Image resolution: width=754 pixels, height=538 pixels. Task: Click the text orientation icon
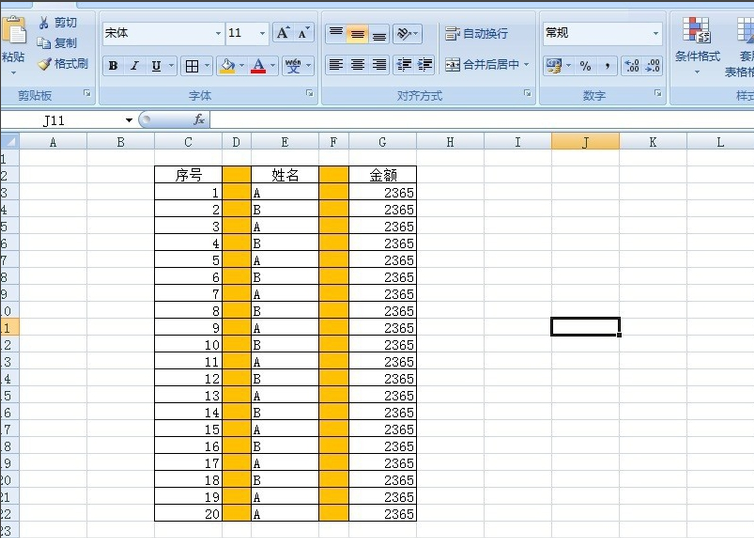pyautogui.click(x=407, y=34)
